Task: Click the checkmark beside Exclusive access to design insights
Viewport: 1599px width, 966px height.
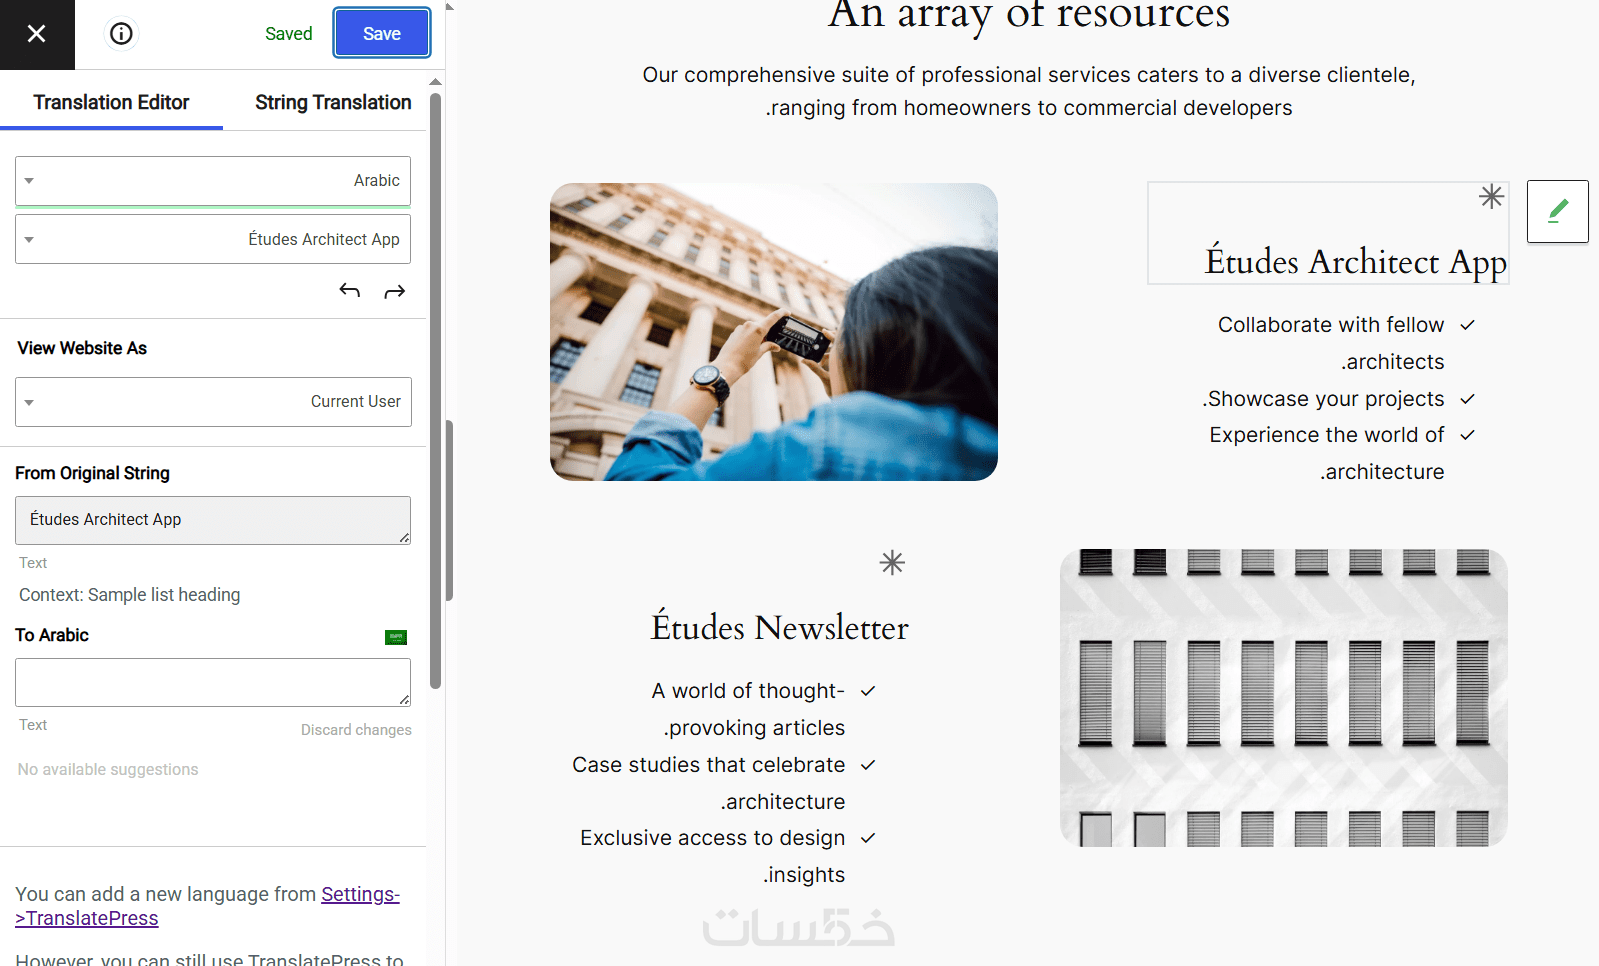Action: (x=868, y=838)
